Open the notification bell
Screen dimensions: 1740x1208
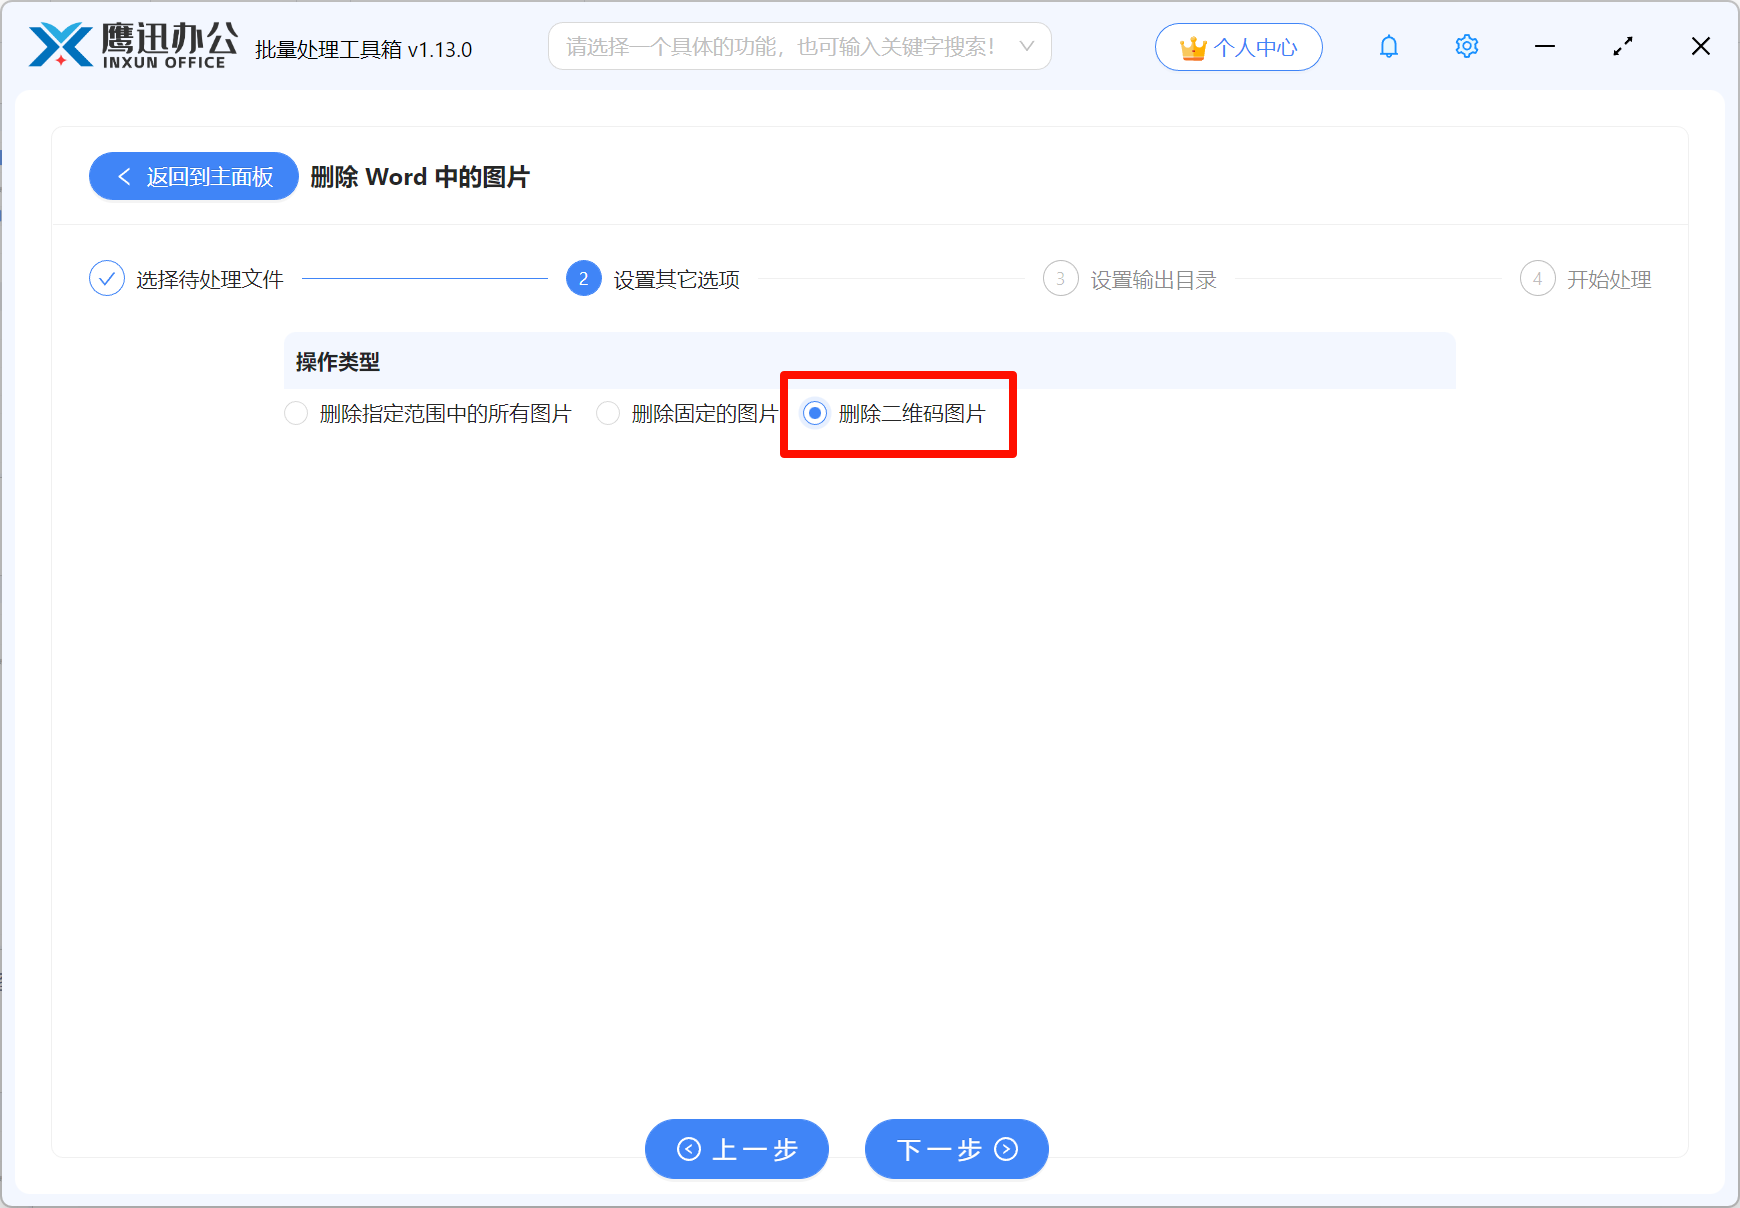(x=1388, y=46)
